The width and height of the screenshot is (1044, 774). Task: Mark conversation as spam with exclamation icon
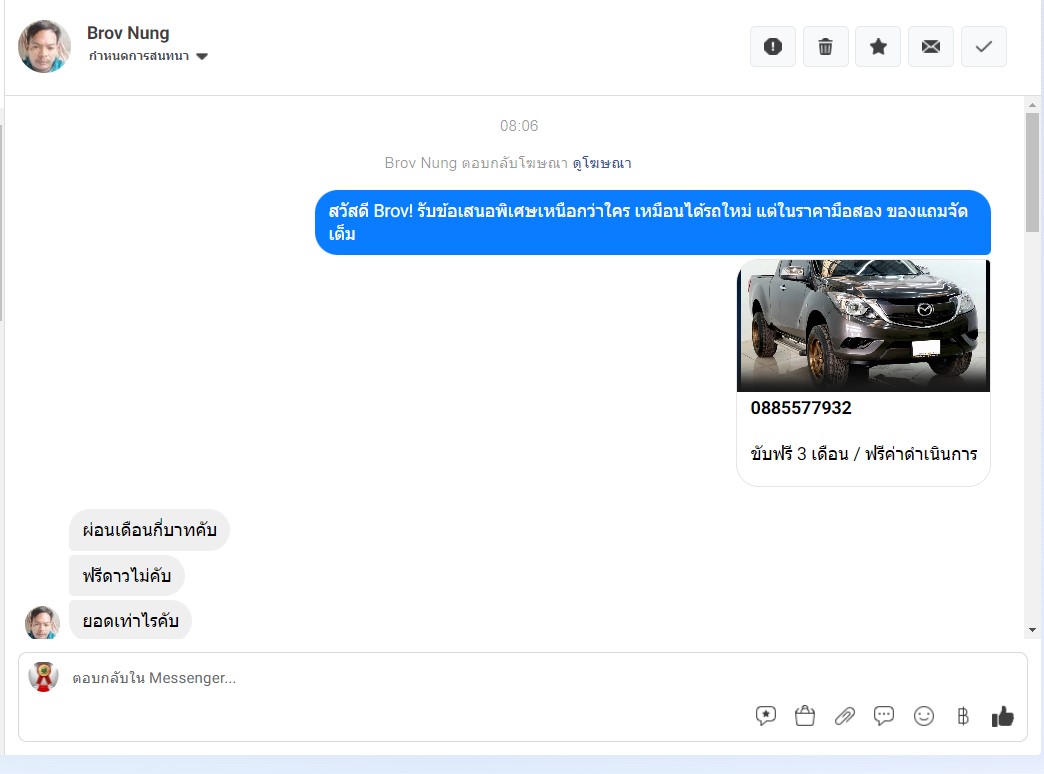pyautogui.click(x=772, y=47)
